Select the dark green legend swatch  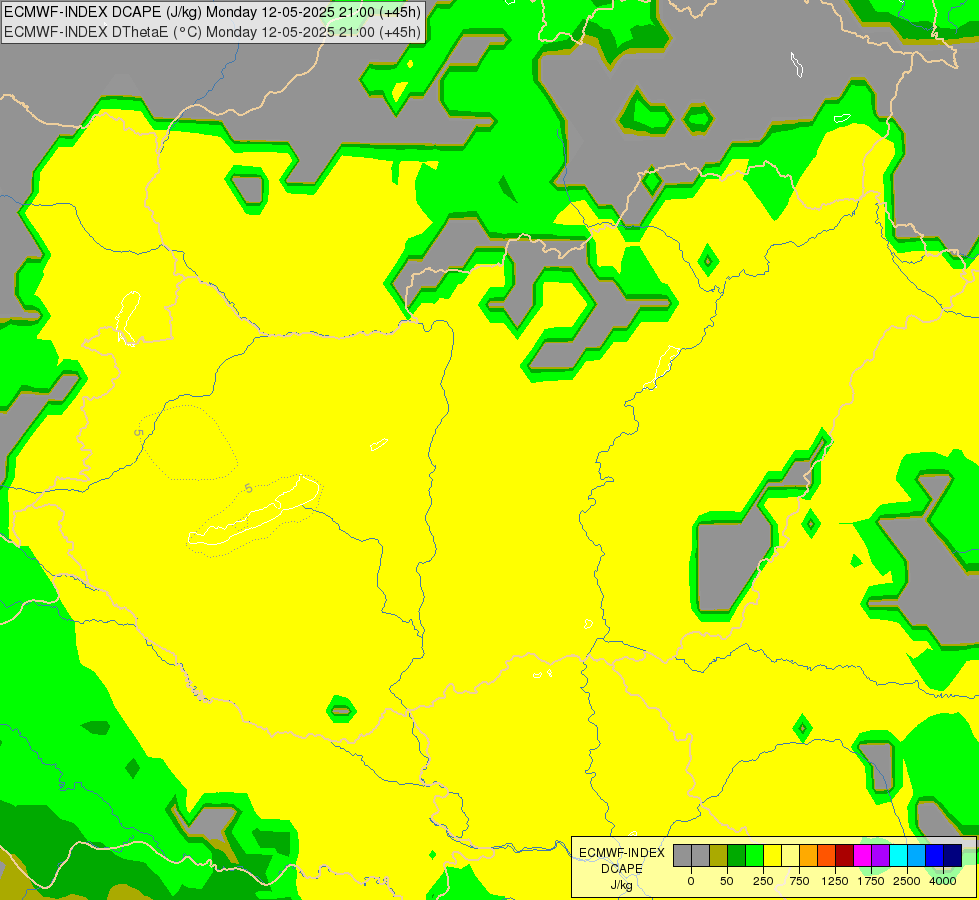[736, 856]
